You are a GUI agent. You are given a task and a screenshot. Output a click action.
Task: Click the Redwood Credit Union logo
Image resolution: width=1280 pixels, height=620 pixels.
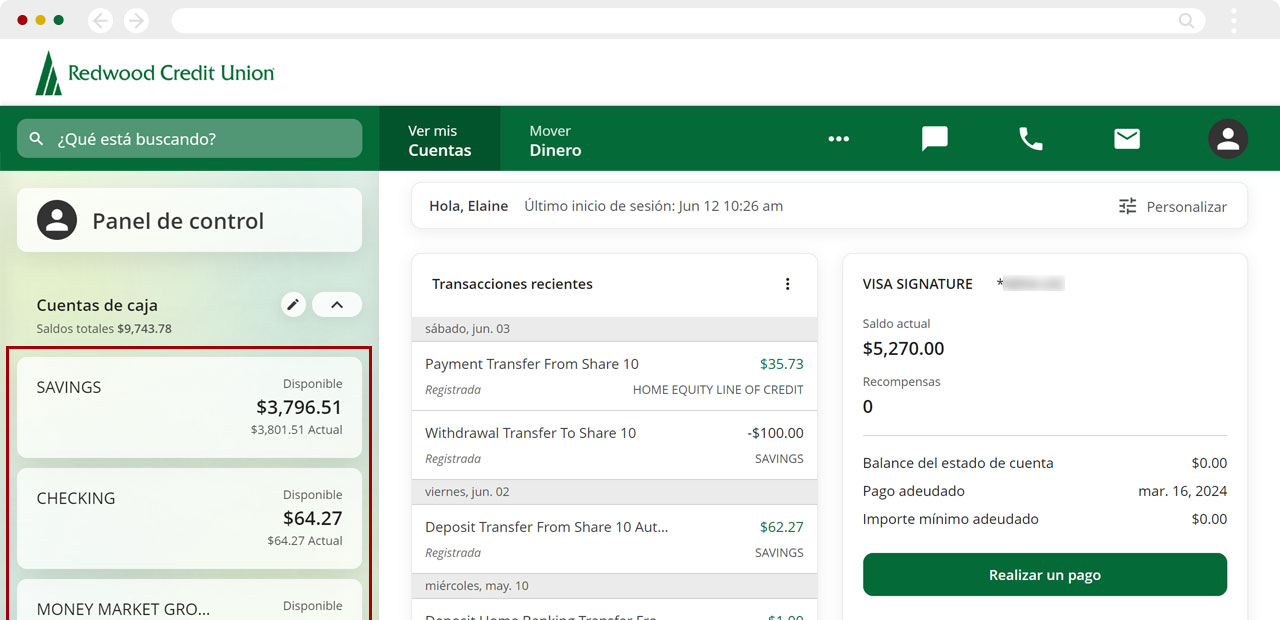[x=155, y=73]
